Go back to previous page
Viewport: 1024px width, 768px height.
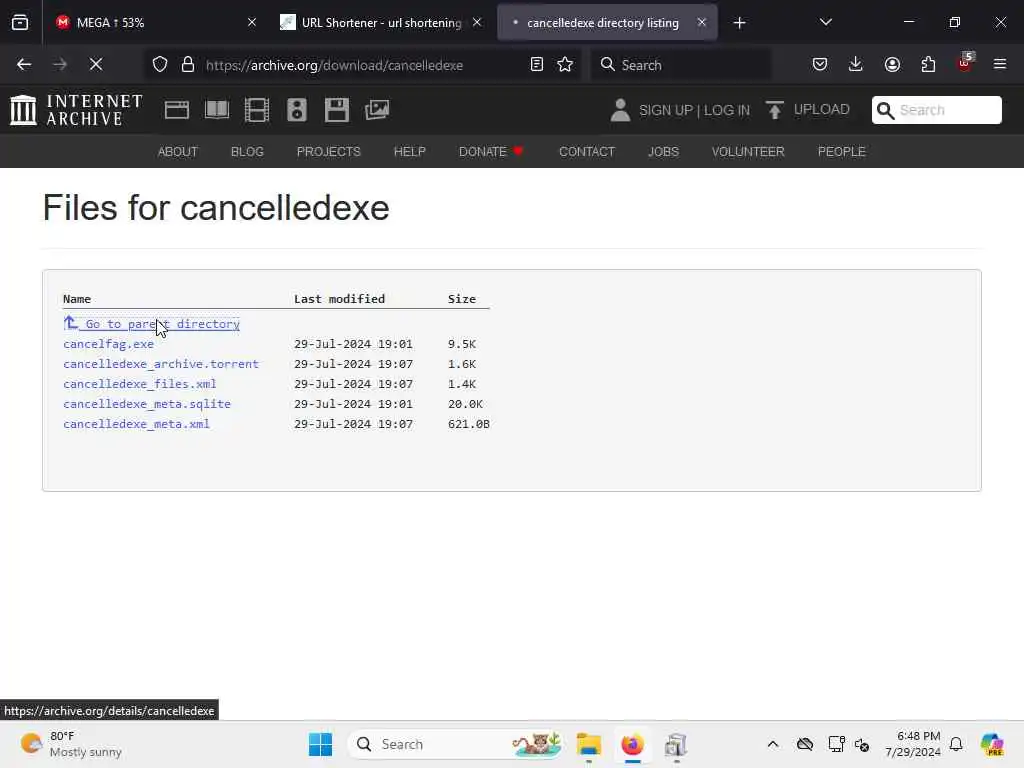pos(24,65)
